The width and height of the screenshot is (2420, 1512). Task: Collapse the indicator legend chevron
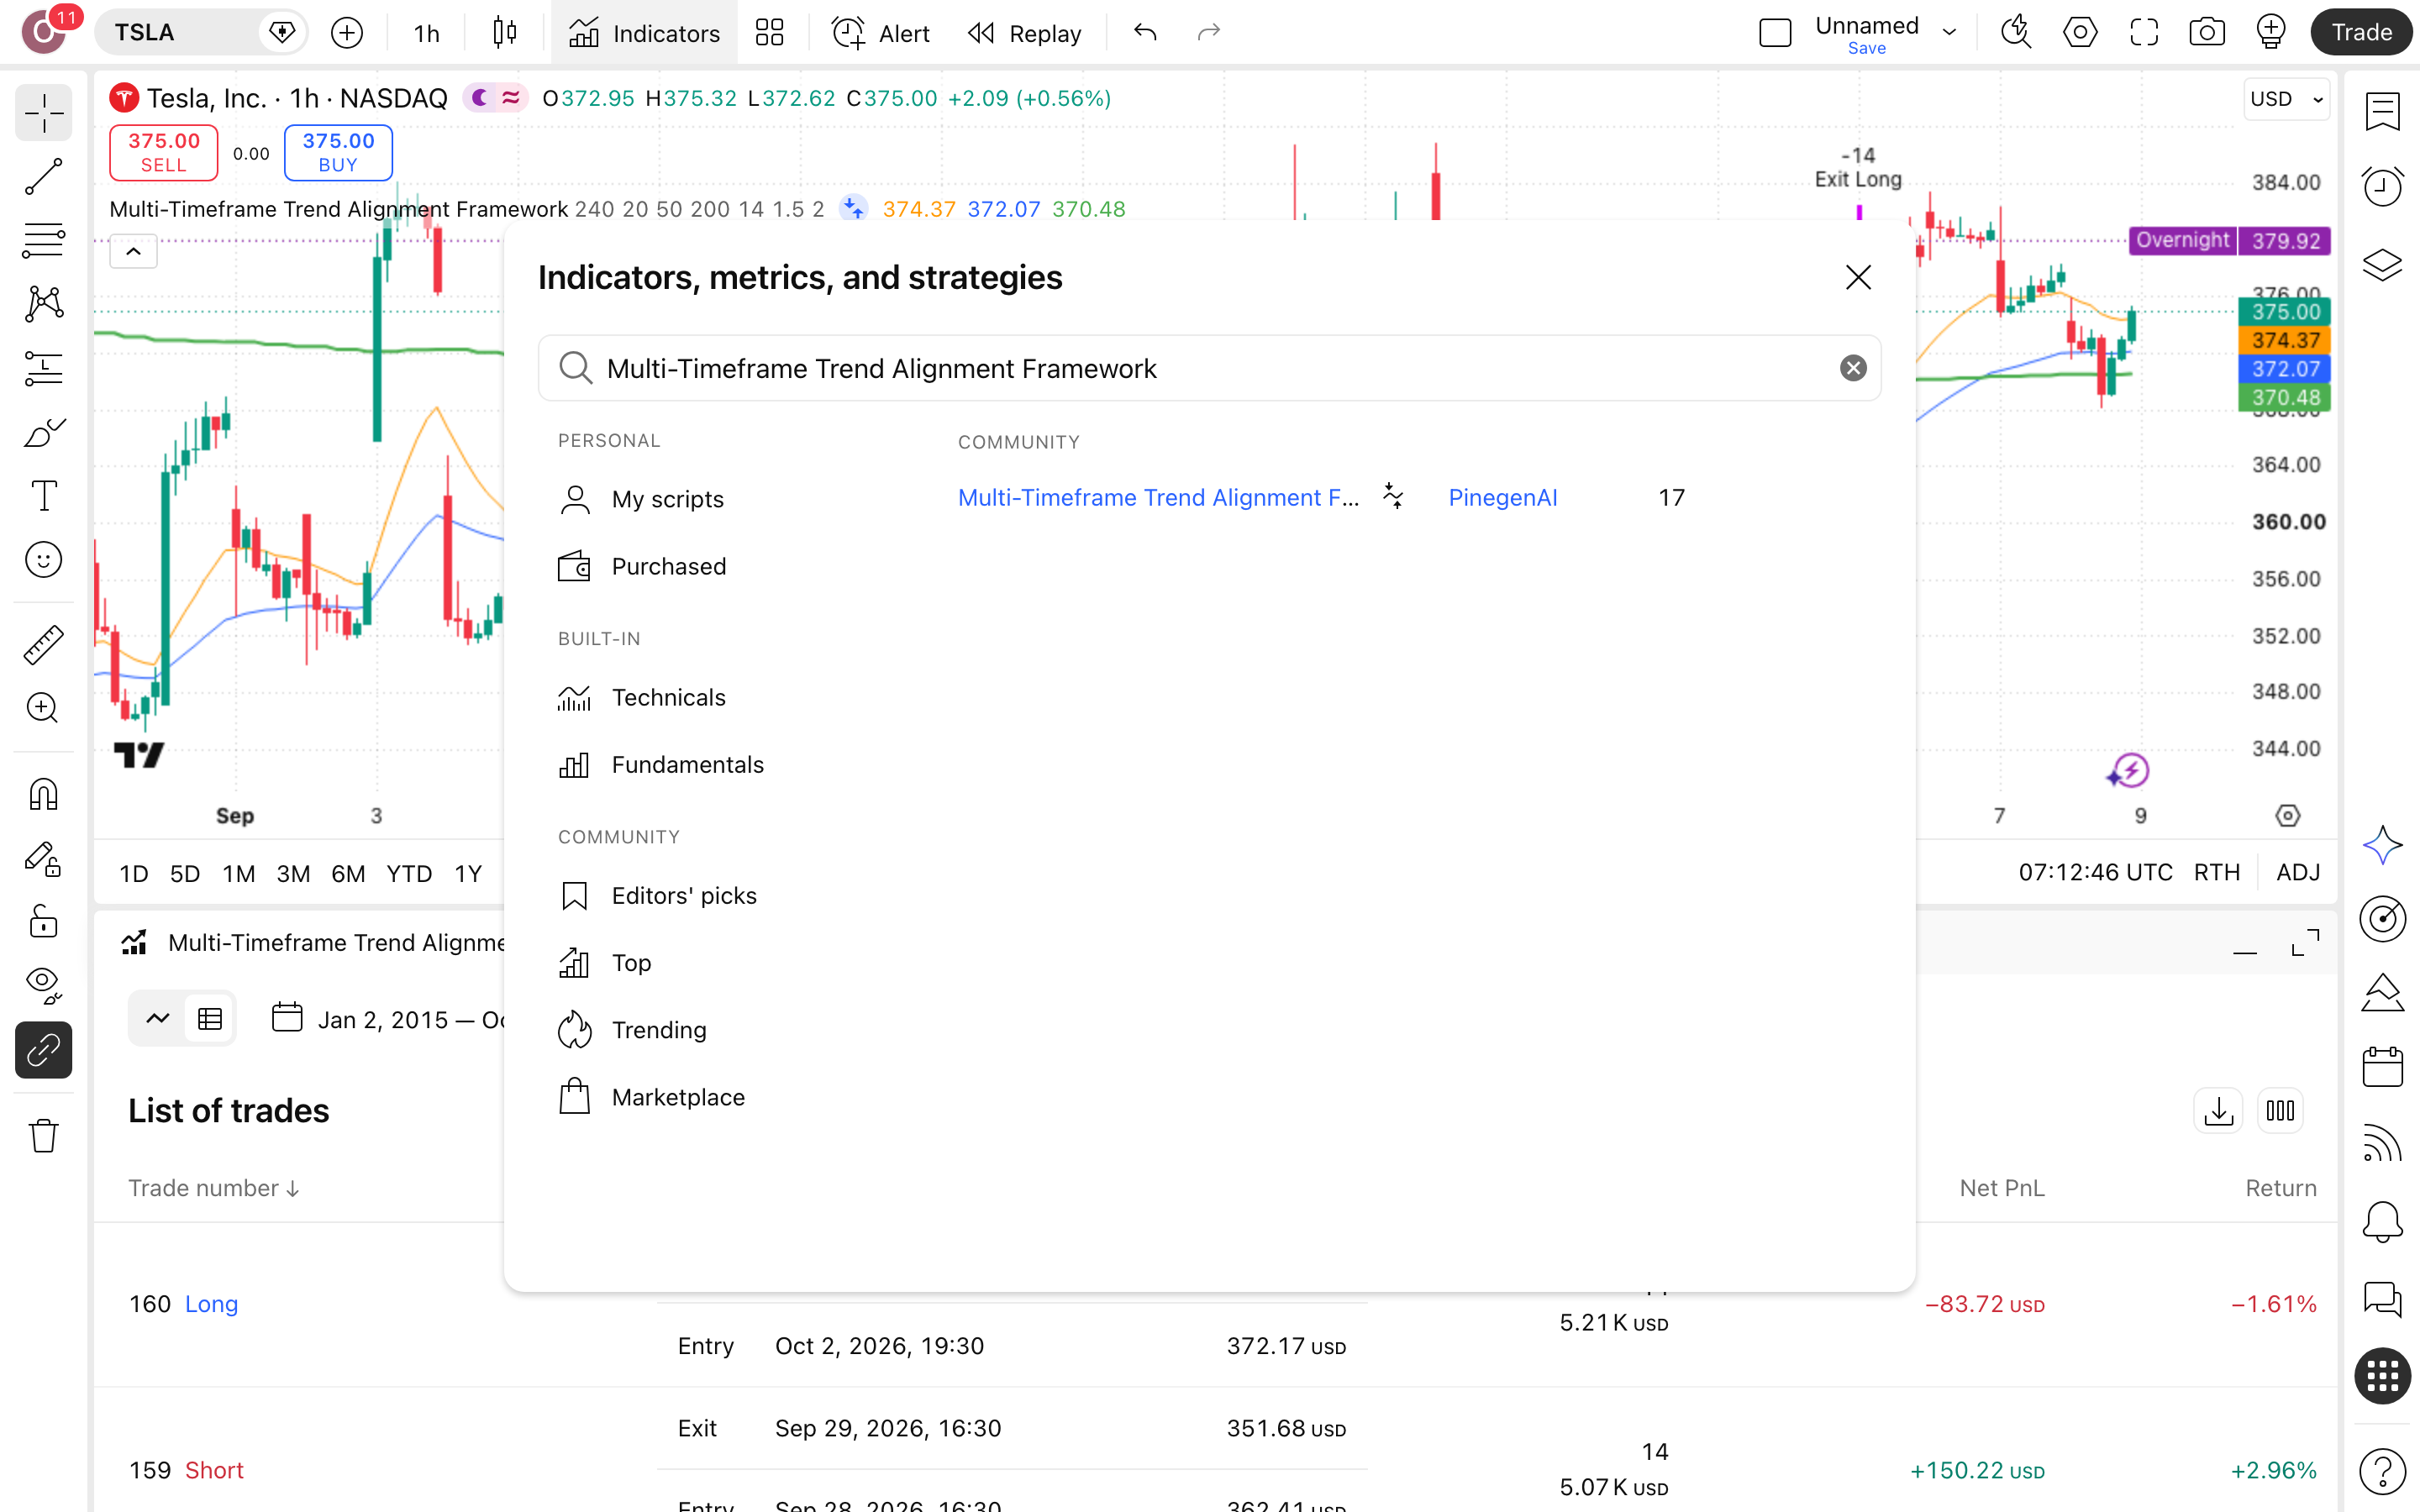(133, 251)
